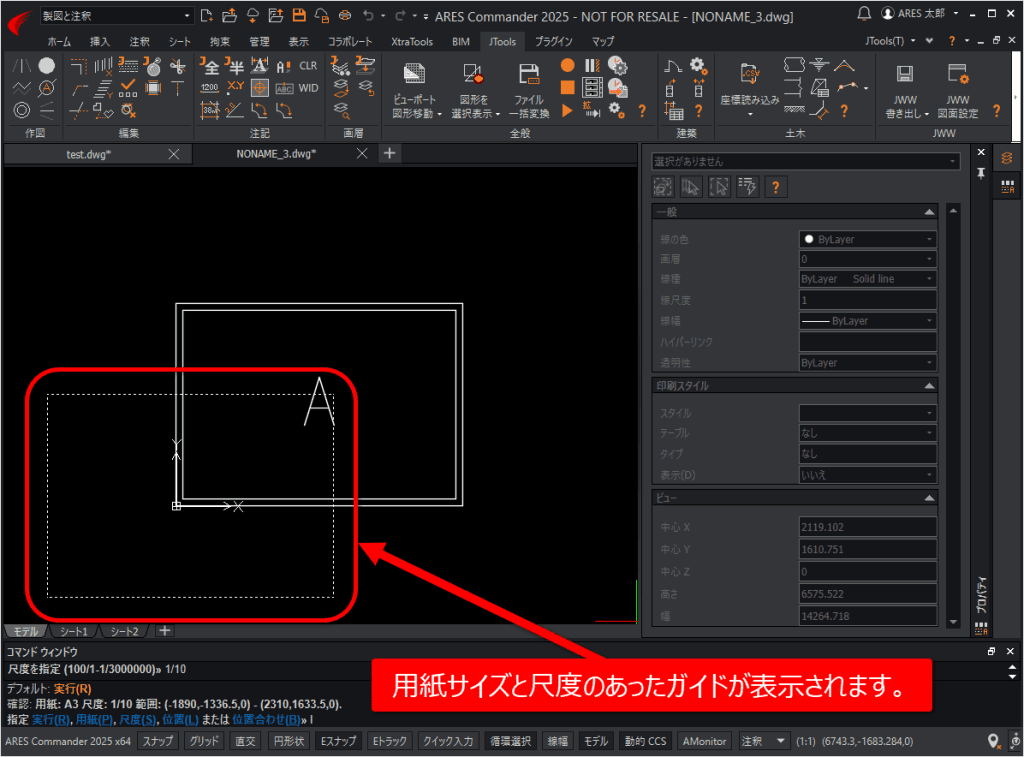Open the プラグイン ribbon tab
The height and width of the screenshot is (757, 1024).
(554, 41)
